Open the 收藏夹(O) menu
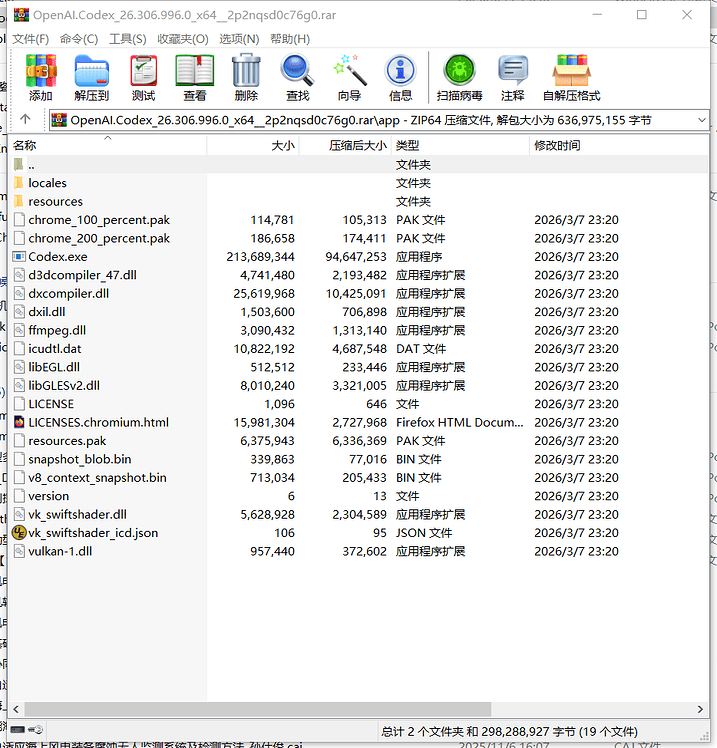The width and height of the screenshot is (717, 748). 183,39
